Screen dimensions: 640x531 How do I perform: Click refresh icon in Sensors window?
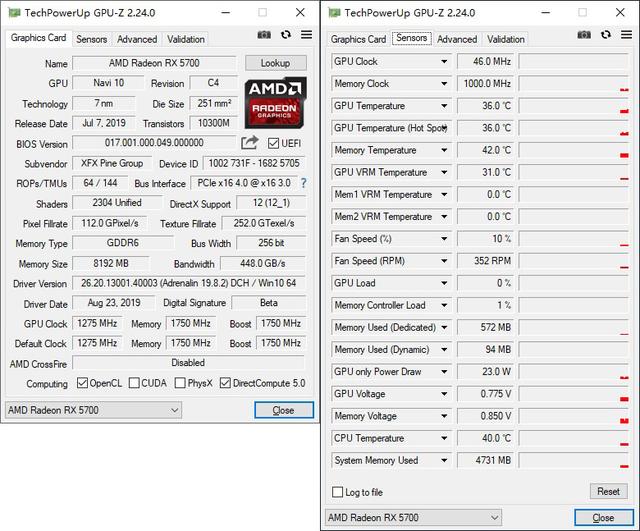pos(606,35)
